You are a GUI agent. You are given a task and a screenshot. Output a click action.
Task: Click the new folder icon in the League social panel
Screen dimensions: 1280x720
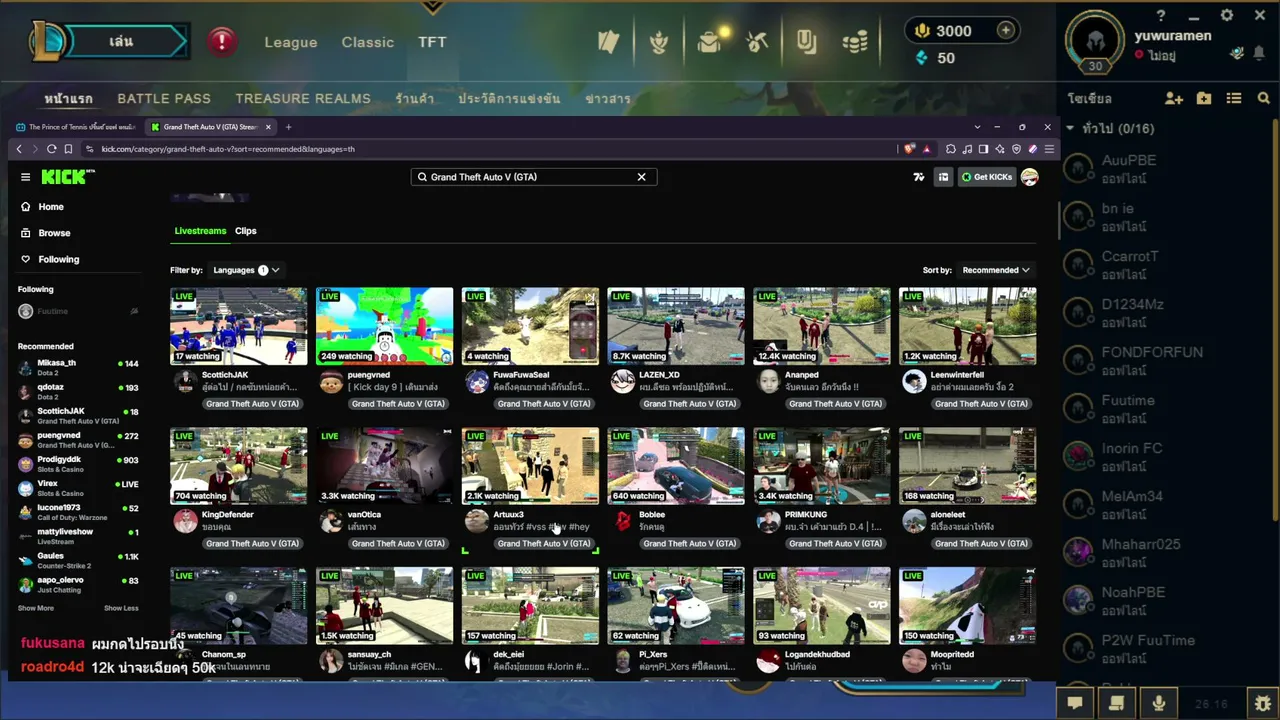[1204, 98]
